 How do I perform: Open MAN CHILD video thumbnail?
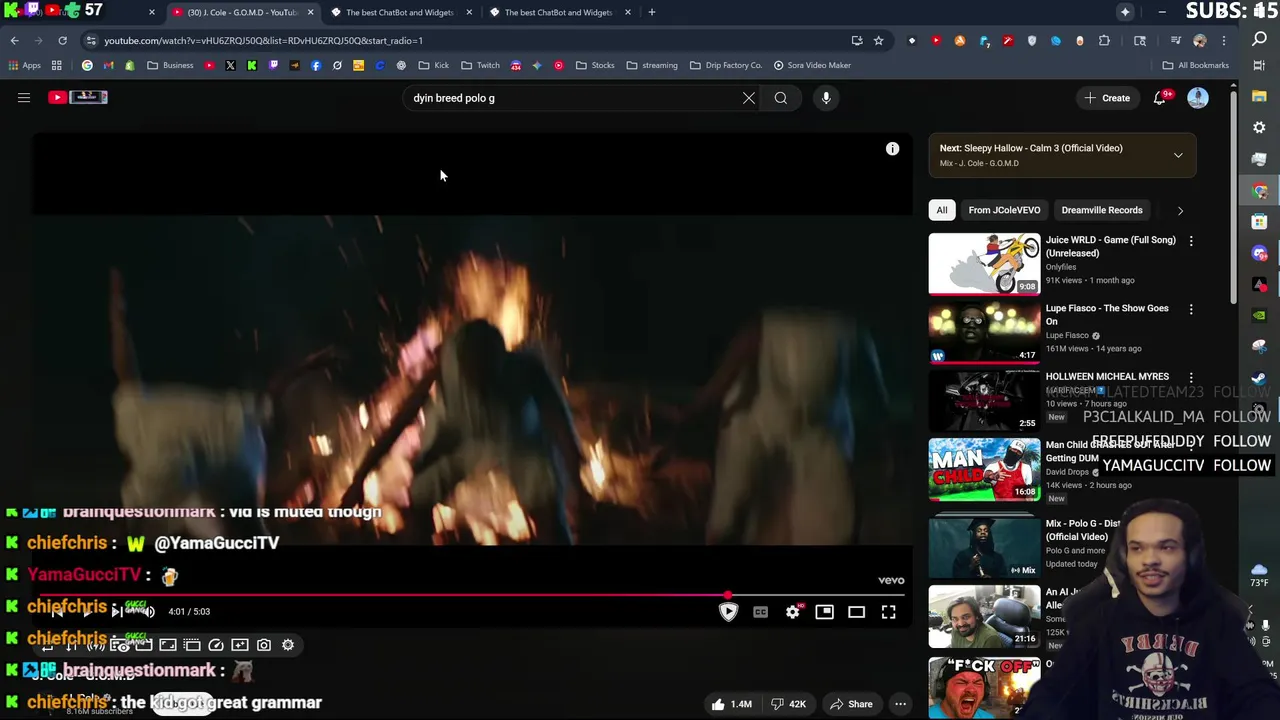point(984,468)
